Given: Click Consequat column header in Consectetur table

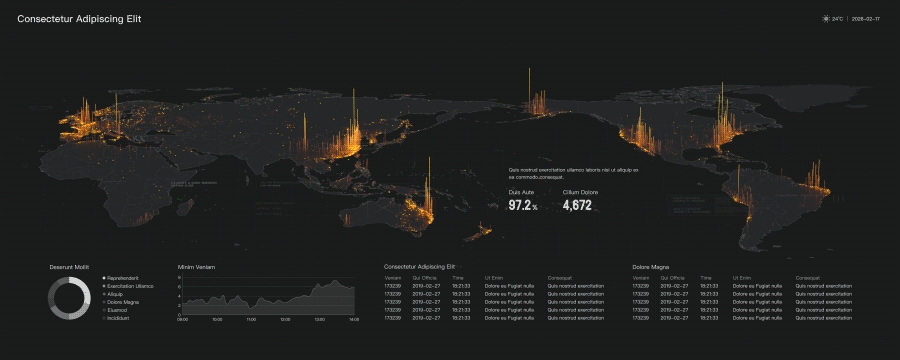Looking at the screenshot, I should [560, 278].
